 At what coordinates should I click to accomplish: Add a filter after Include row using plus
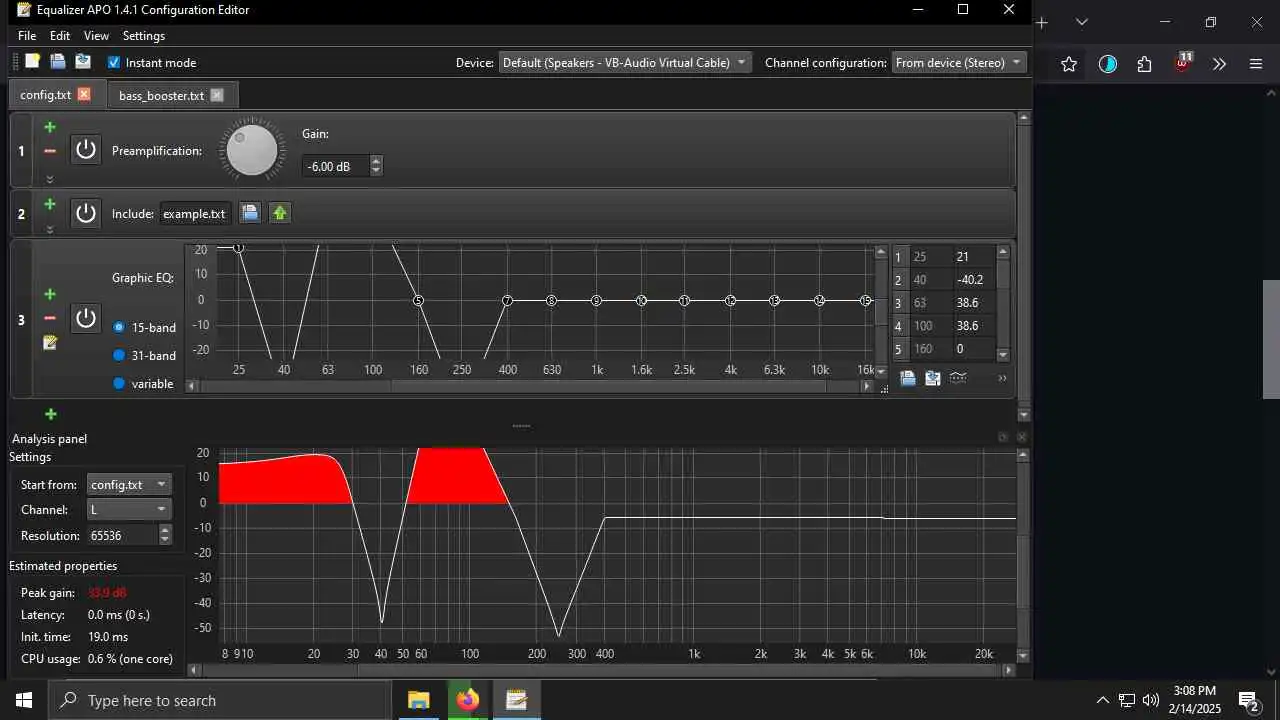50,204
